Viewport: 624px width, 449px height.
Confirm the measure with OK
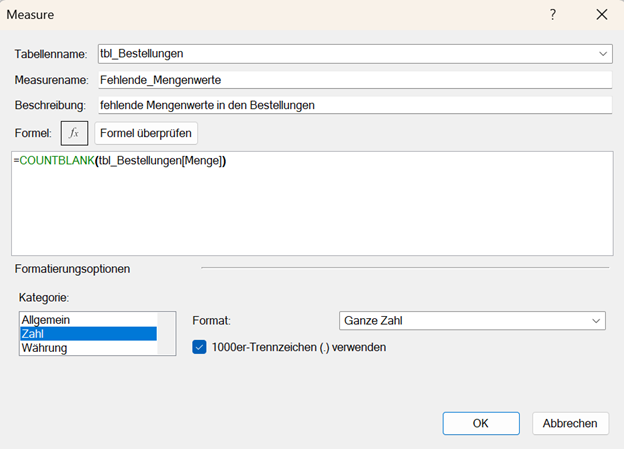point(480,423)
